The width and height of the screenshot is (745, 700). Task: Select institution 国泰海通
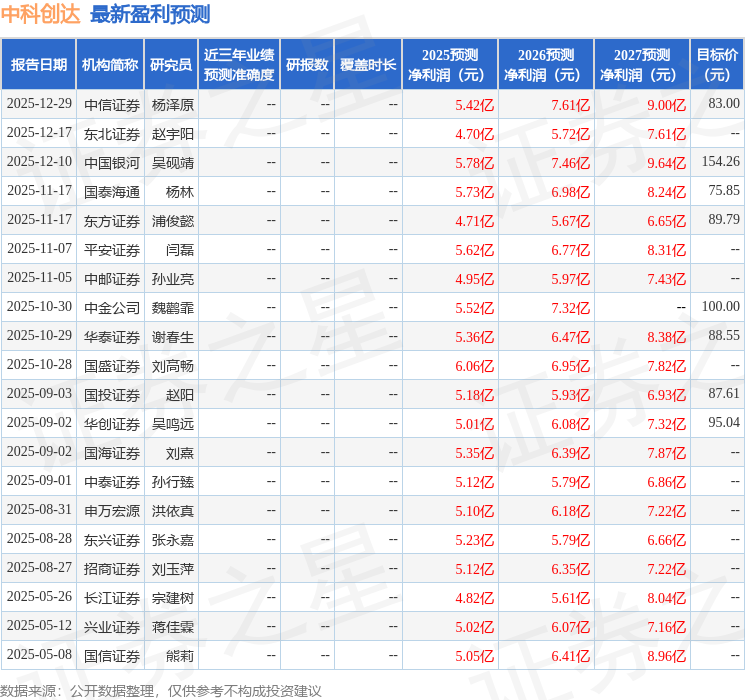click(x=112, y=192)
